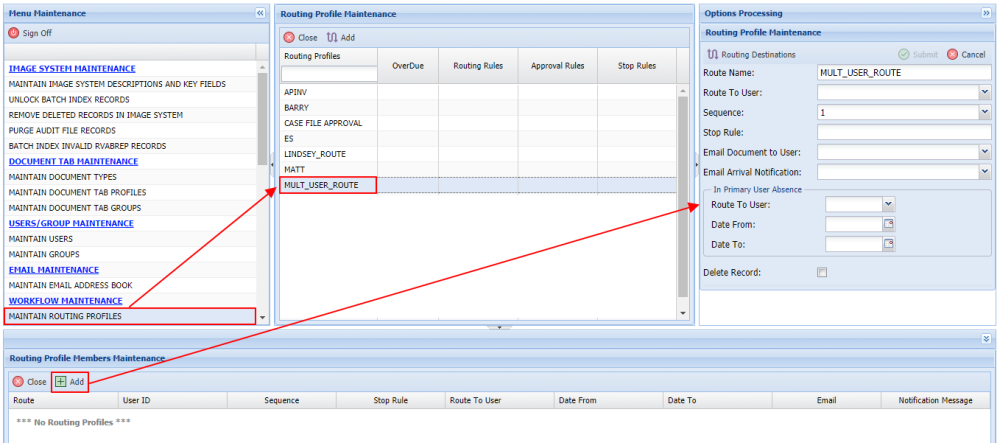Image resolution: width=1000 pixels, height=443 pixels.
Task: Click the splitter collapse arrow above bottom panel
Action: 499,327
